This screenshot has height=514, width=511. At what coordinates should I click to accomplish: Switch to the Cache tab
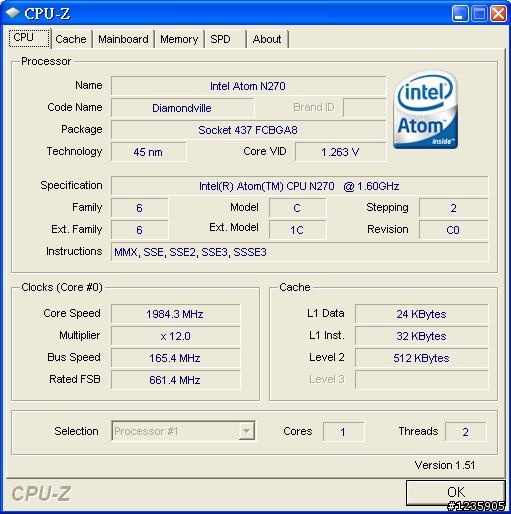(71, 39)
